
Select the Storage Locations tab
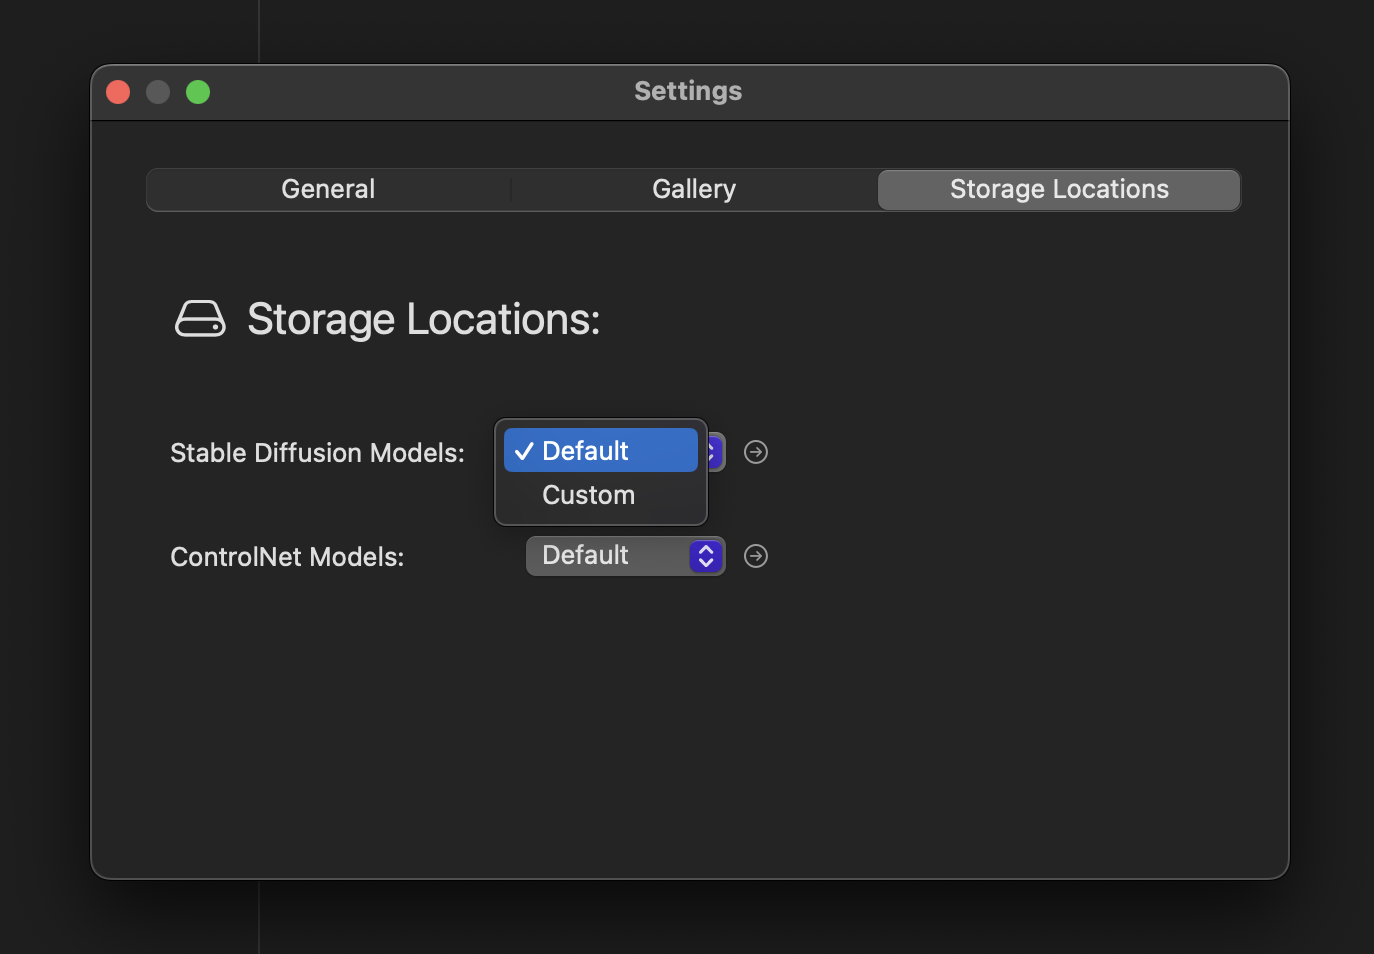(x=1059, y=190)
